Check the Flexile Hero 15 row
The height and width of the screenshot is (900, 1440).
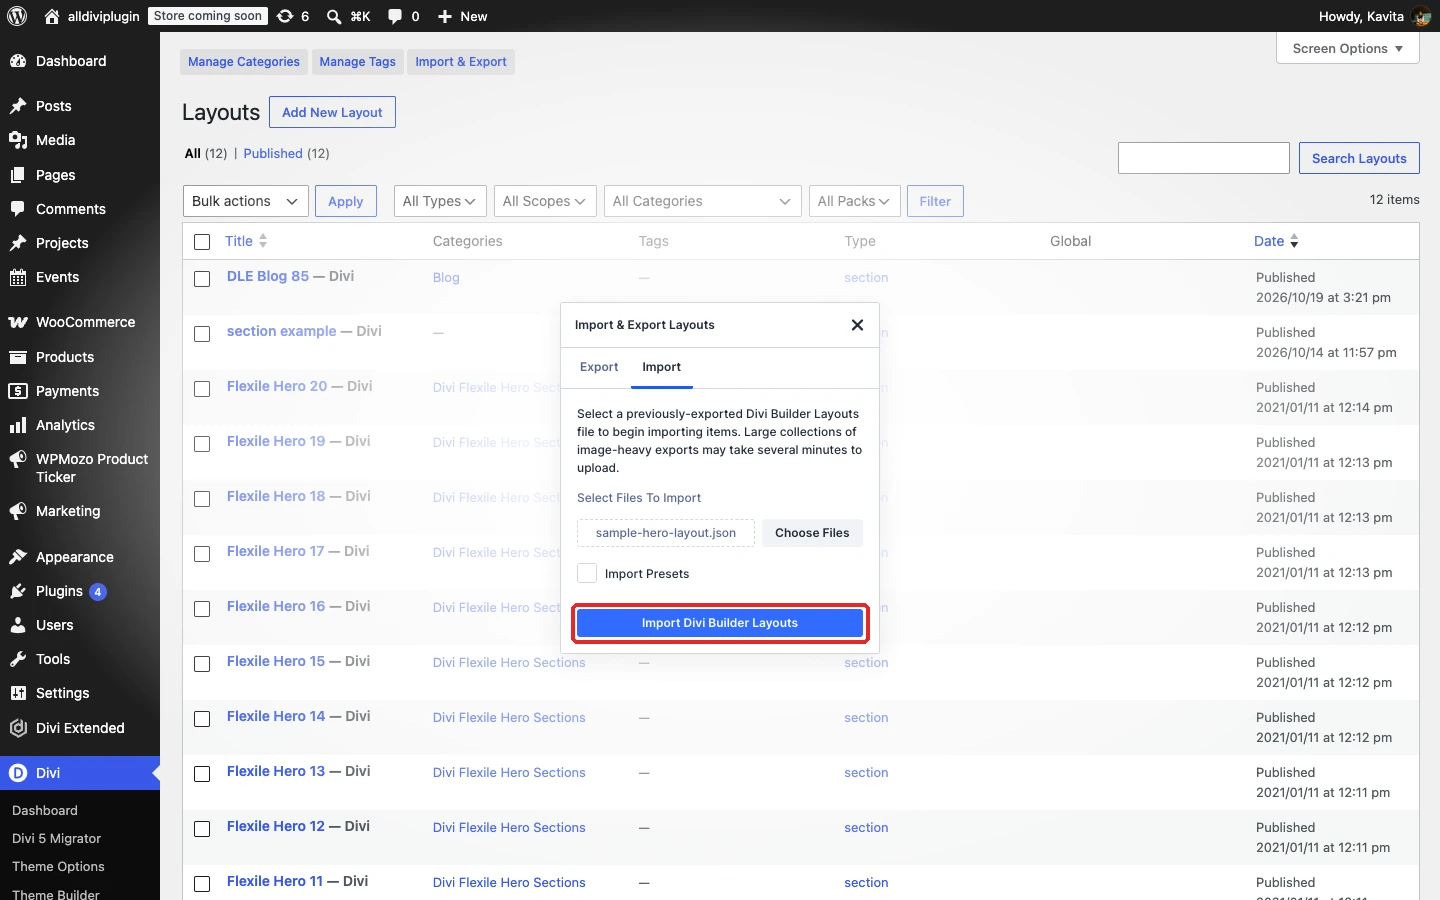point(202,664)
